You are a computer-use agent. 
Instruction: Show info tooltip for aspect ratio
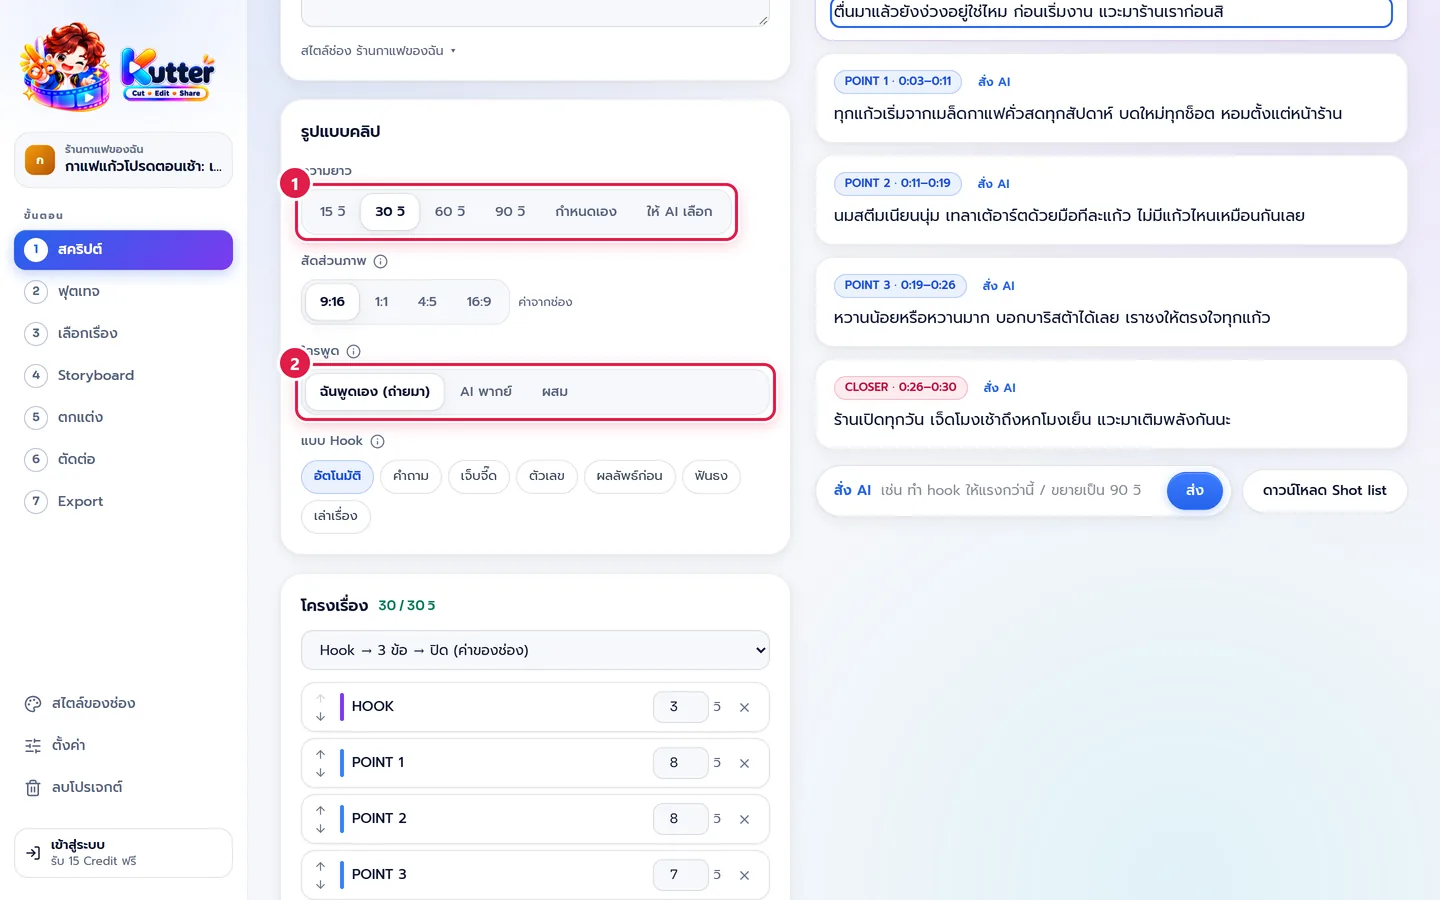click(x=380, y=261)
